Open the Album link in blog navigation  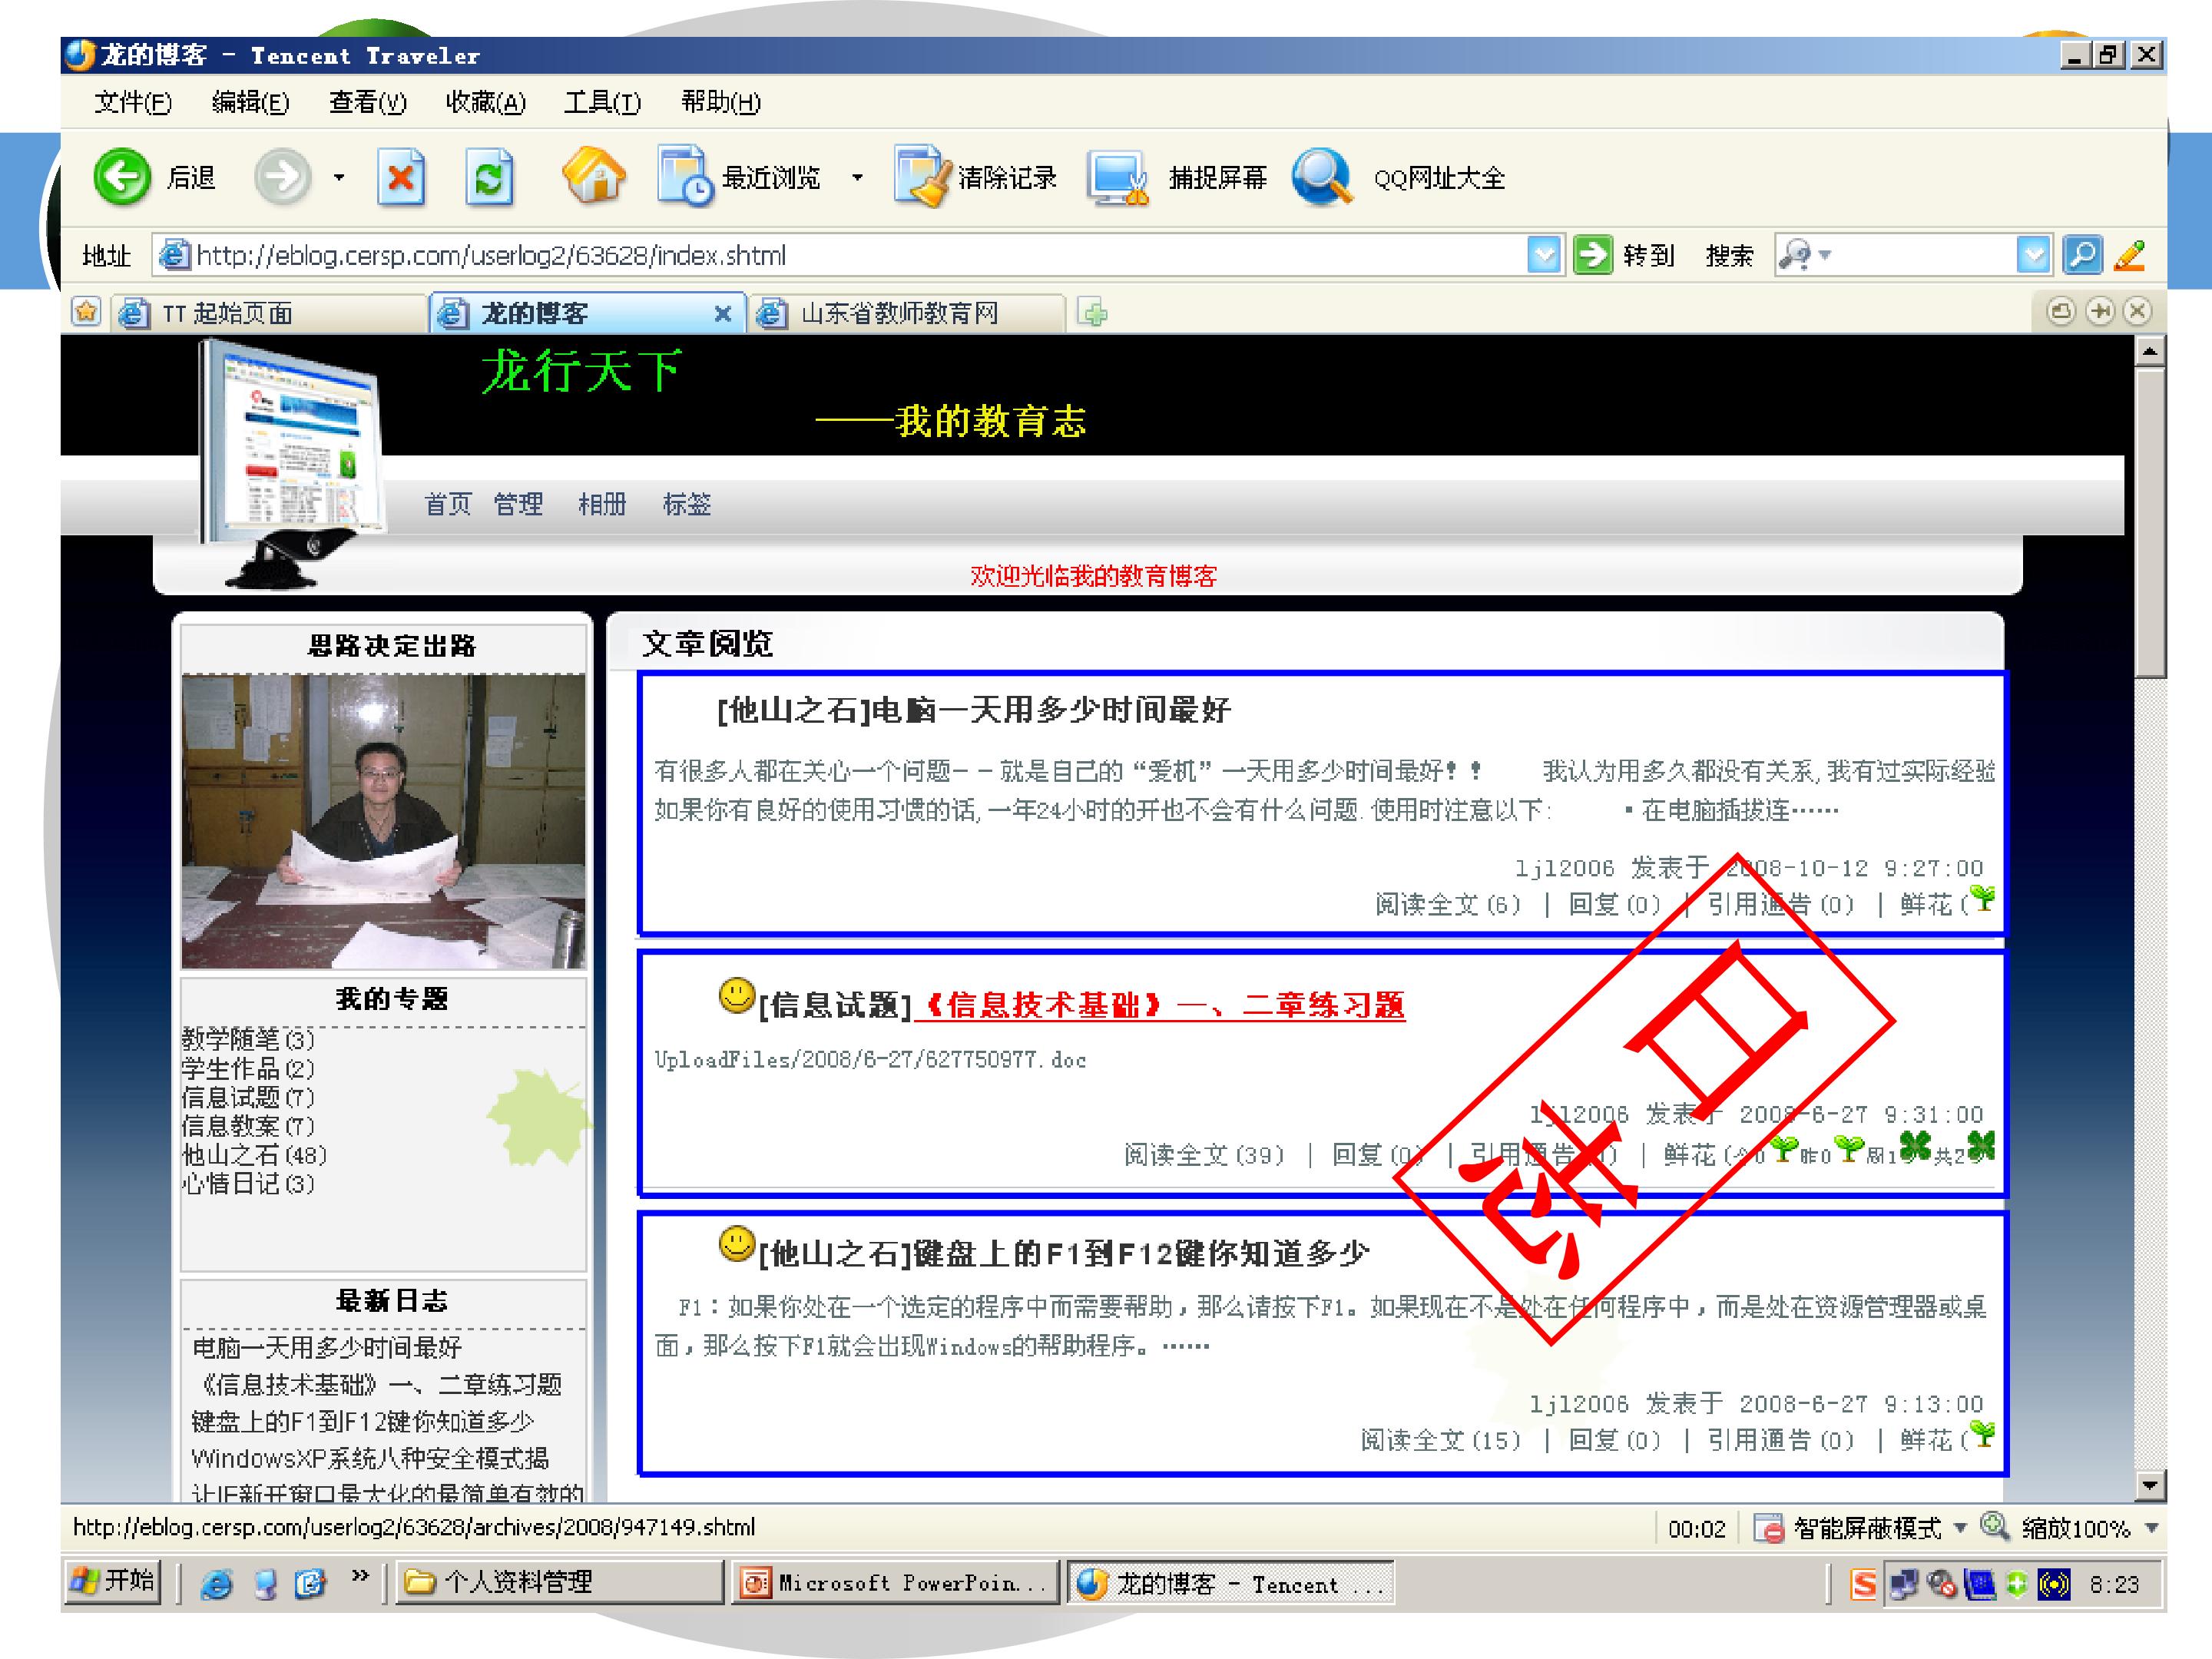click(602, 504)
